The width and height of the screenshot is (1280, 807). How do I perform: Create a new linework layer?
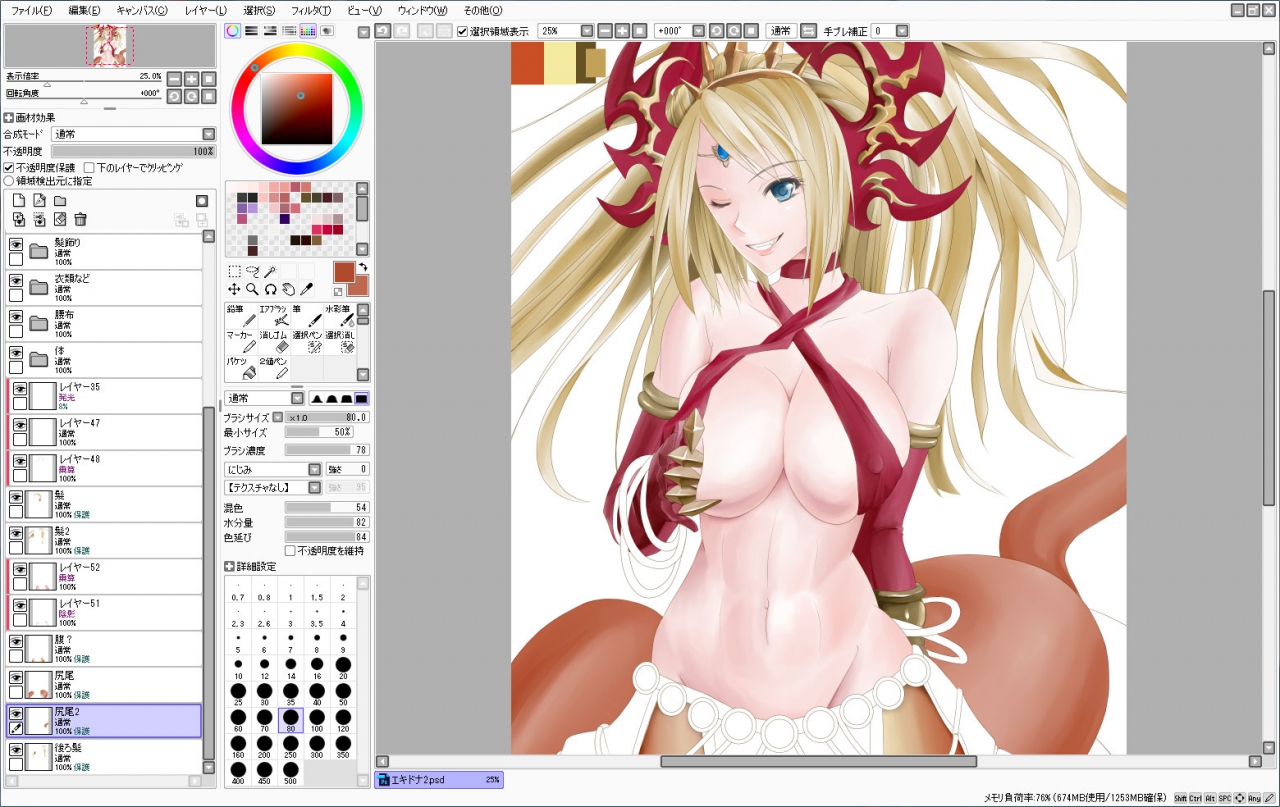[39, 200]
